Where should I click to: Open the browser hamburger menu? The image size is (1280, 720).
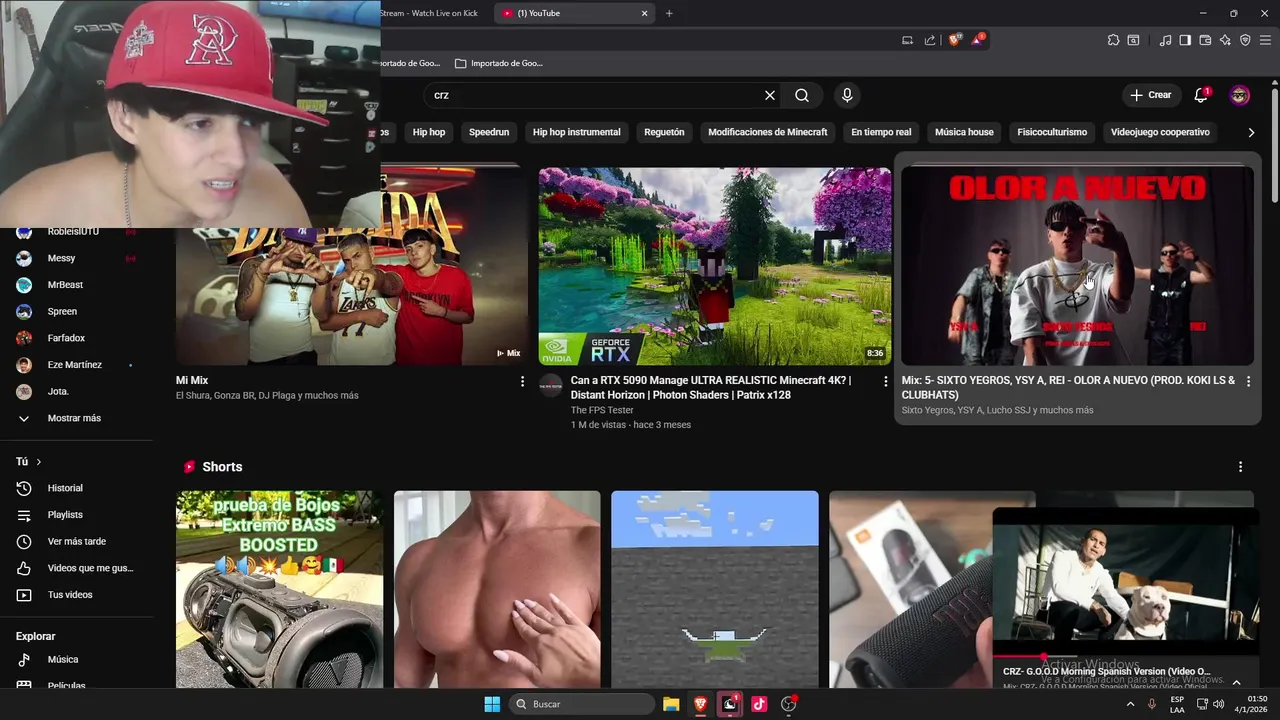(1265, 40)
